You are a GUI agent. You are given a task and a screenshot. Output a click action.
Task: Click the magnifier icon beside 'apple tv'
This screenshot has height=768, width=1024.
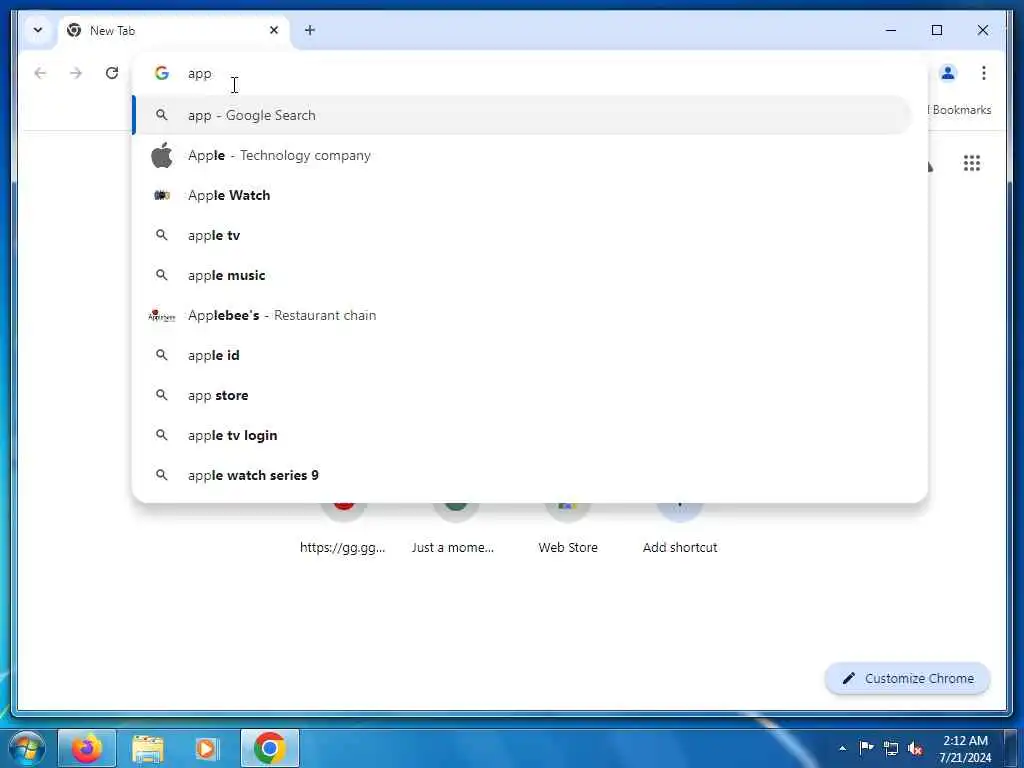161,235
